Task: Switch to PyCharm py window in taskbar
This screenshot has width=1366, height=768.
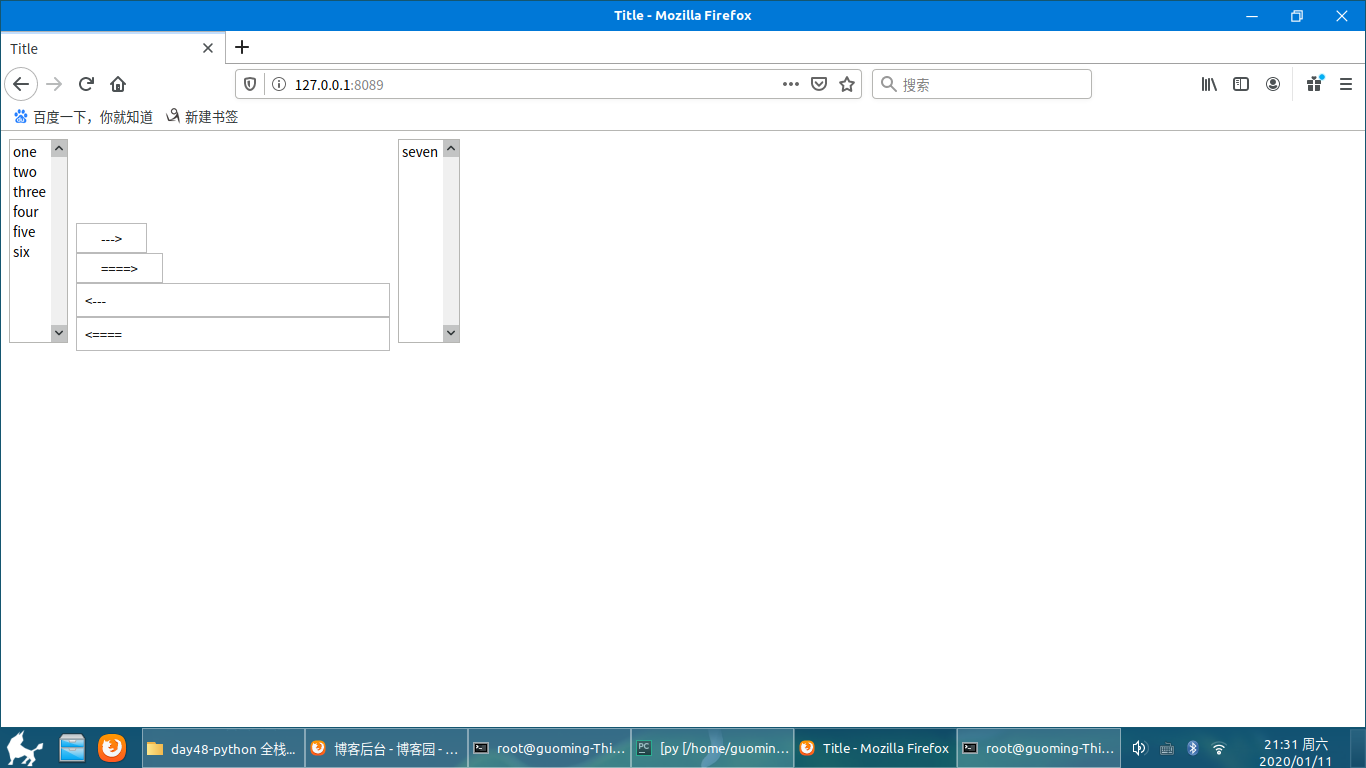Action: point(712,748)
